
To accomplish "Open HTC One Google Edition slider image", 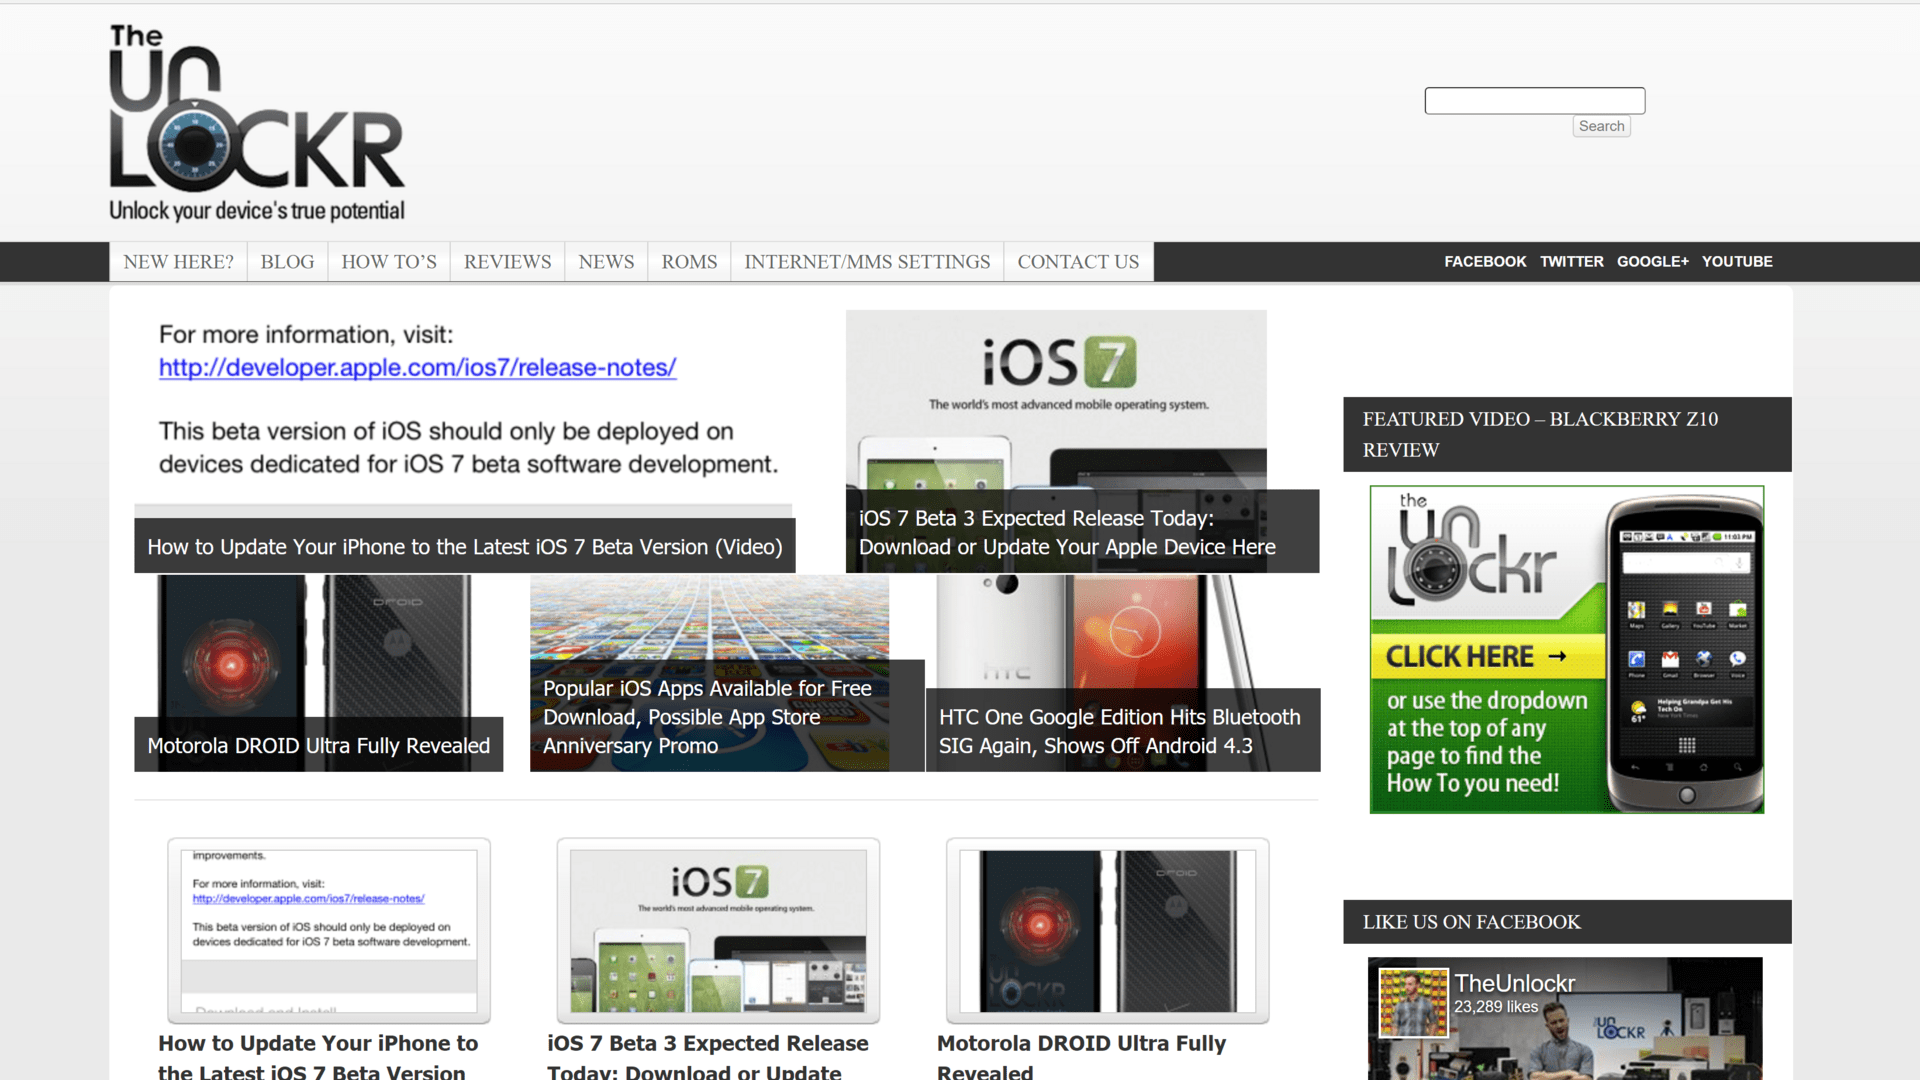I will point(1122,630).
